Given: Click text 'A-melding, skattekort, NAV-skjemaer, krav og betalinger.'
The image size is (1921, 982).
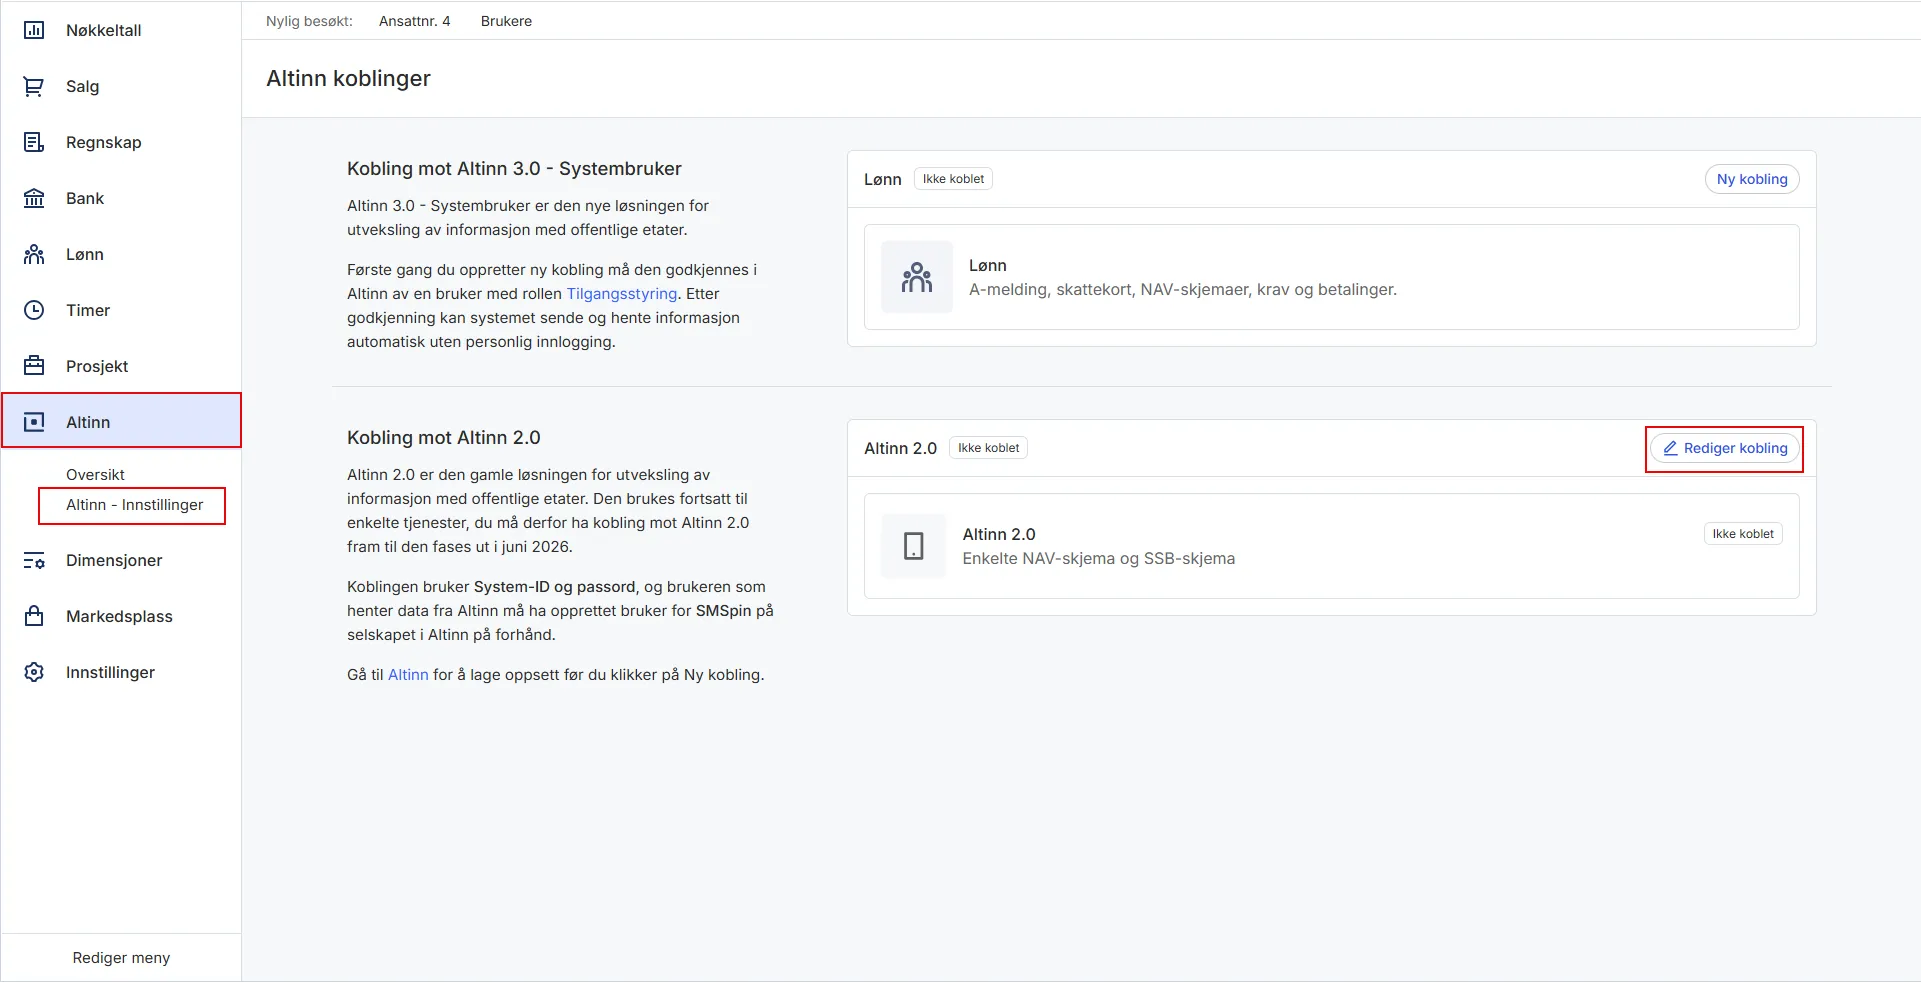Looking at the screenshot, I should coord(1183,290).
